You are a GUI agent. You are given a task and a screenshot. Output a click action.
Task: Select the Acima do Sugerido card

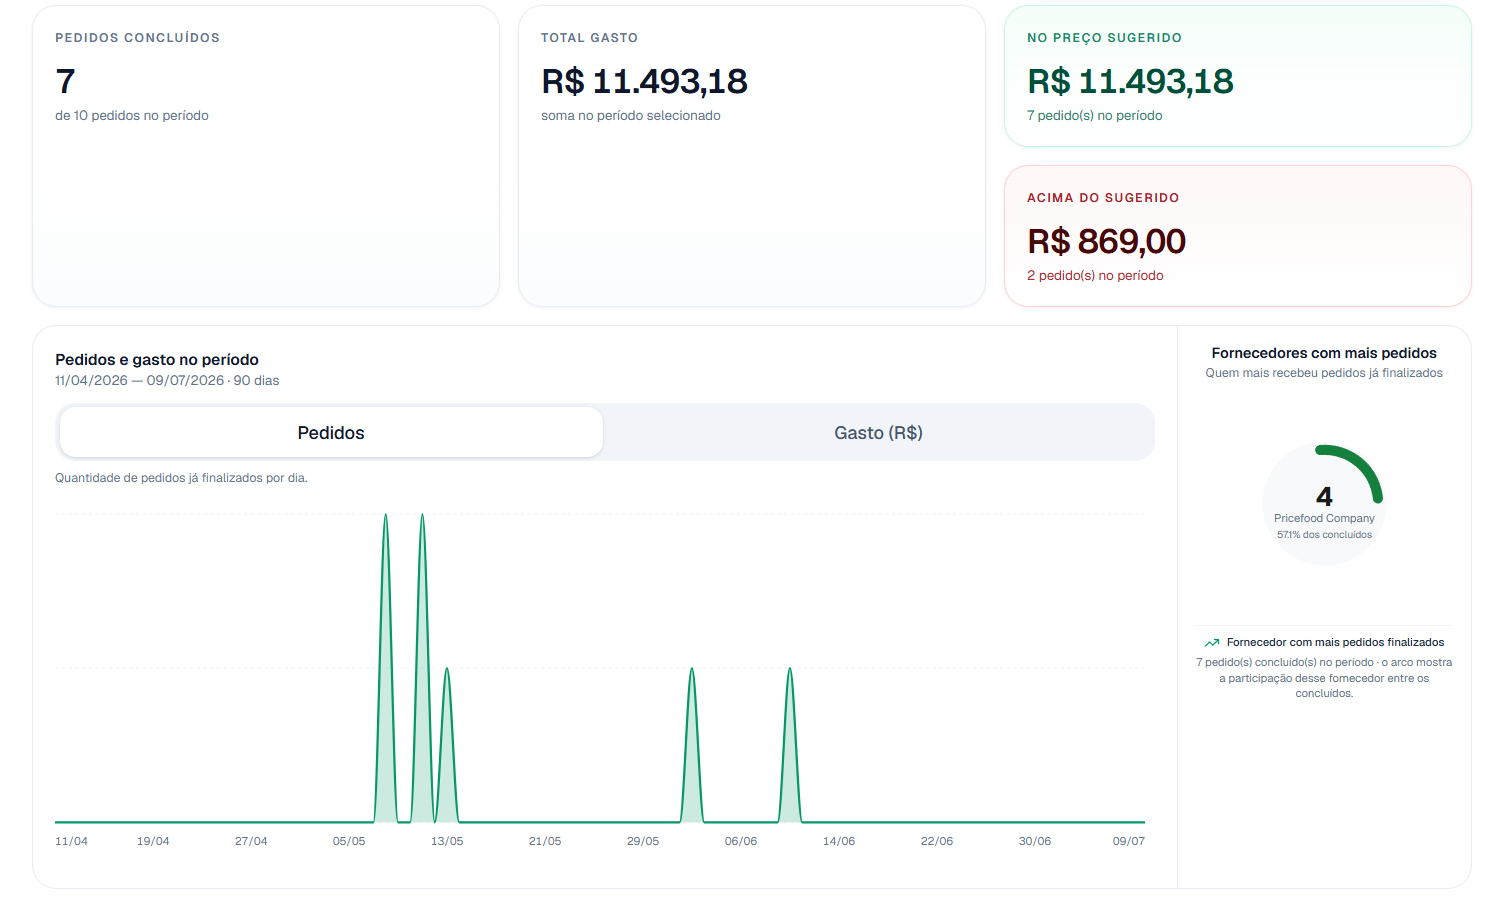click(x=1238, y=236)
